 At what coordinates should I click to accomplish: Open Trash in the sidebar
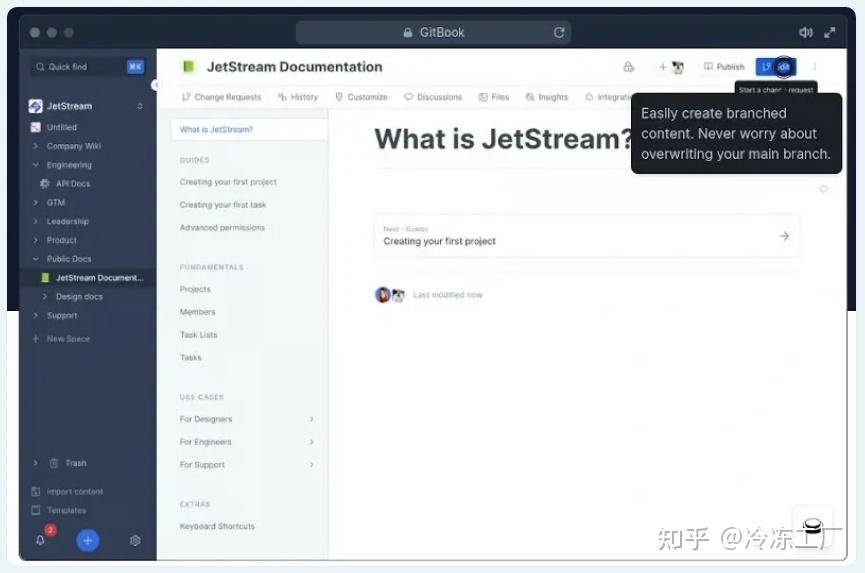click(76, 463)
